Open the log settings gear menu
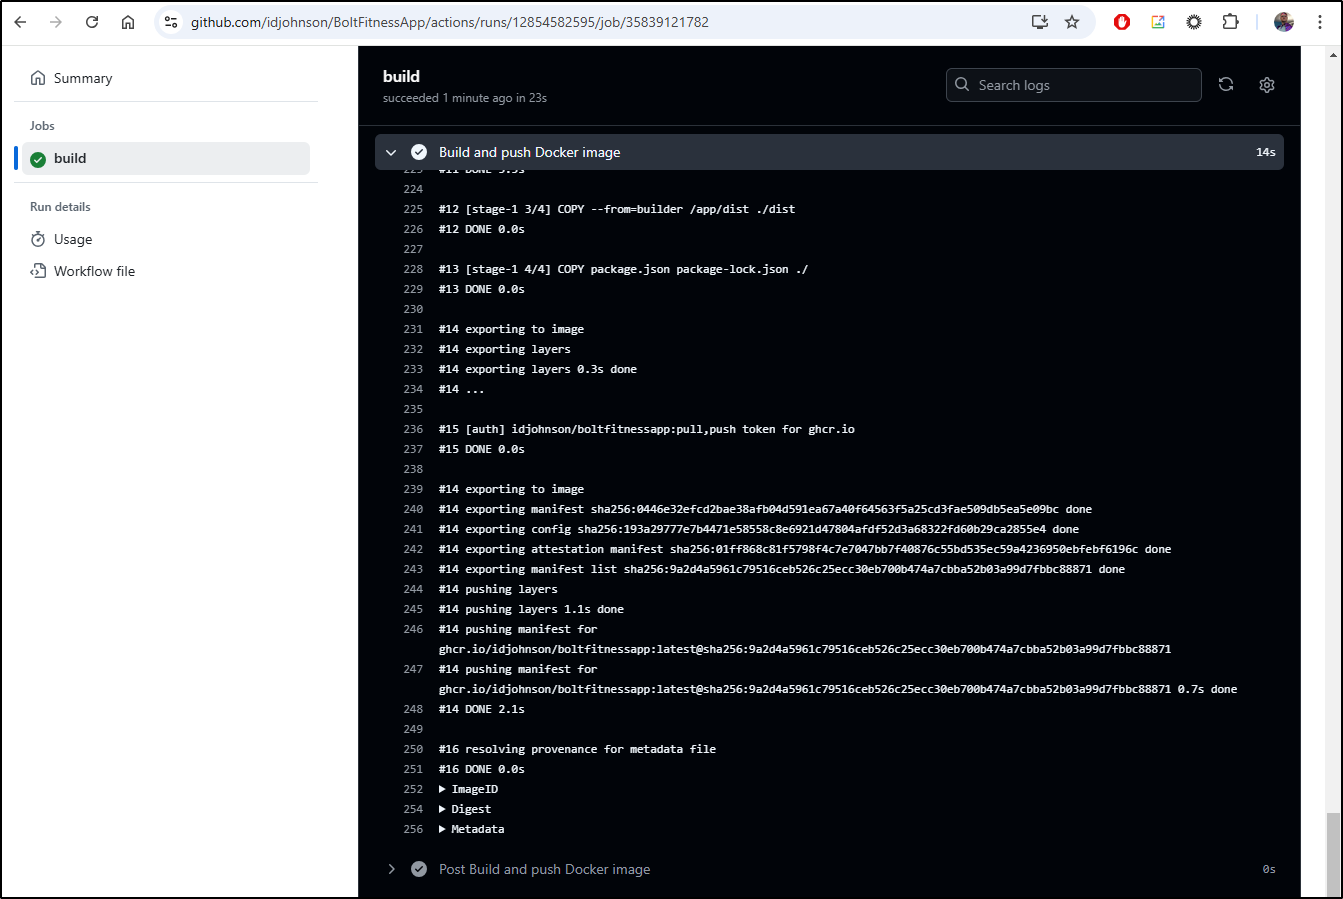The width and height of the screenshot is (1343, 899). tap(1267, 85)
